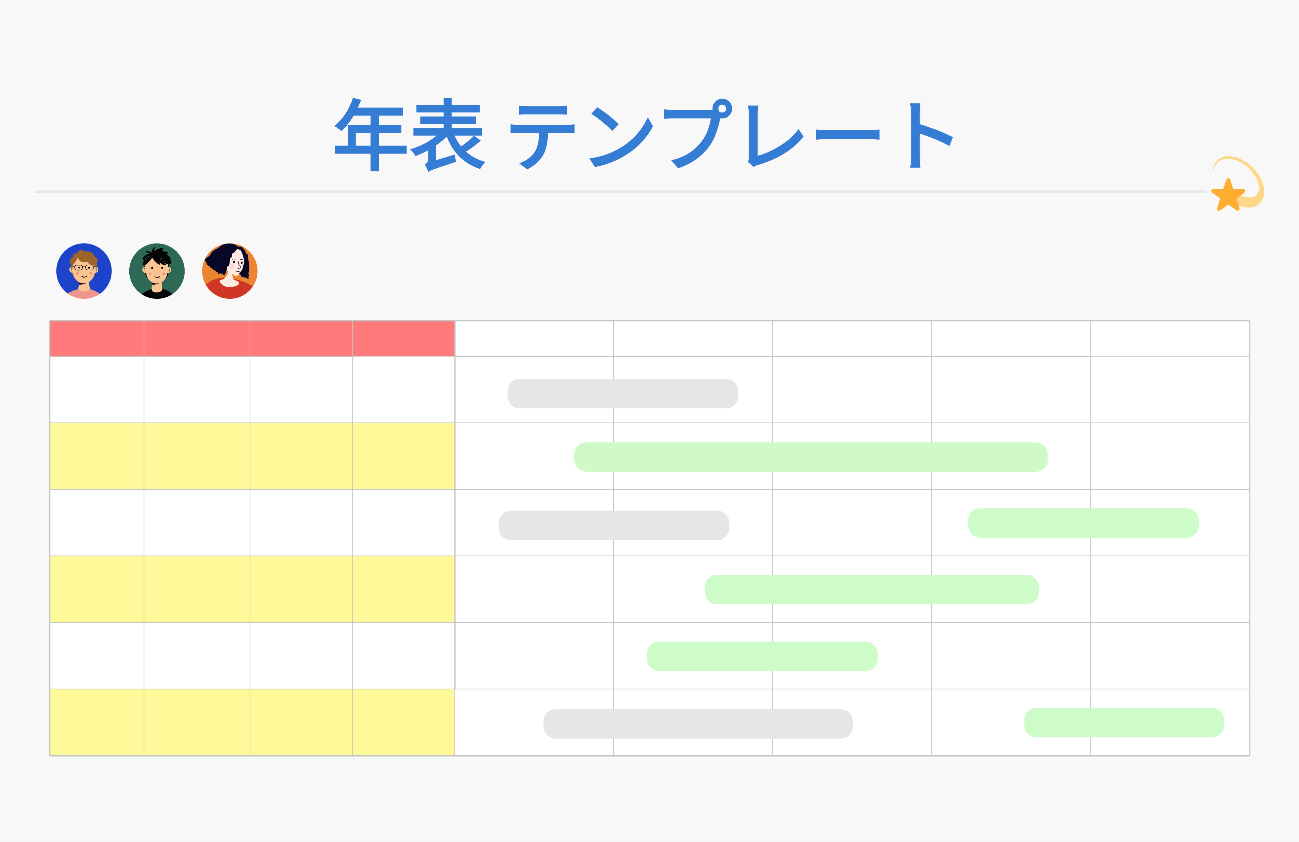The width and height of the screenshot is (1299, 842).
Task: Click the first white timeline header cell
Action: point(534,339)
